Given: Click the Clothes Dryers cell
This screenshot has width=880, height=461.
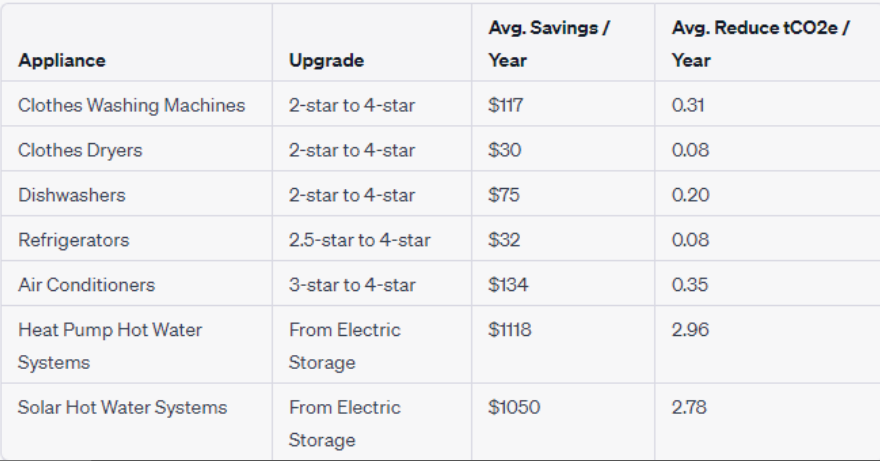Looking at the screenshot, I should tap(80, 150).
